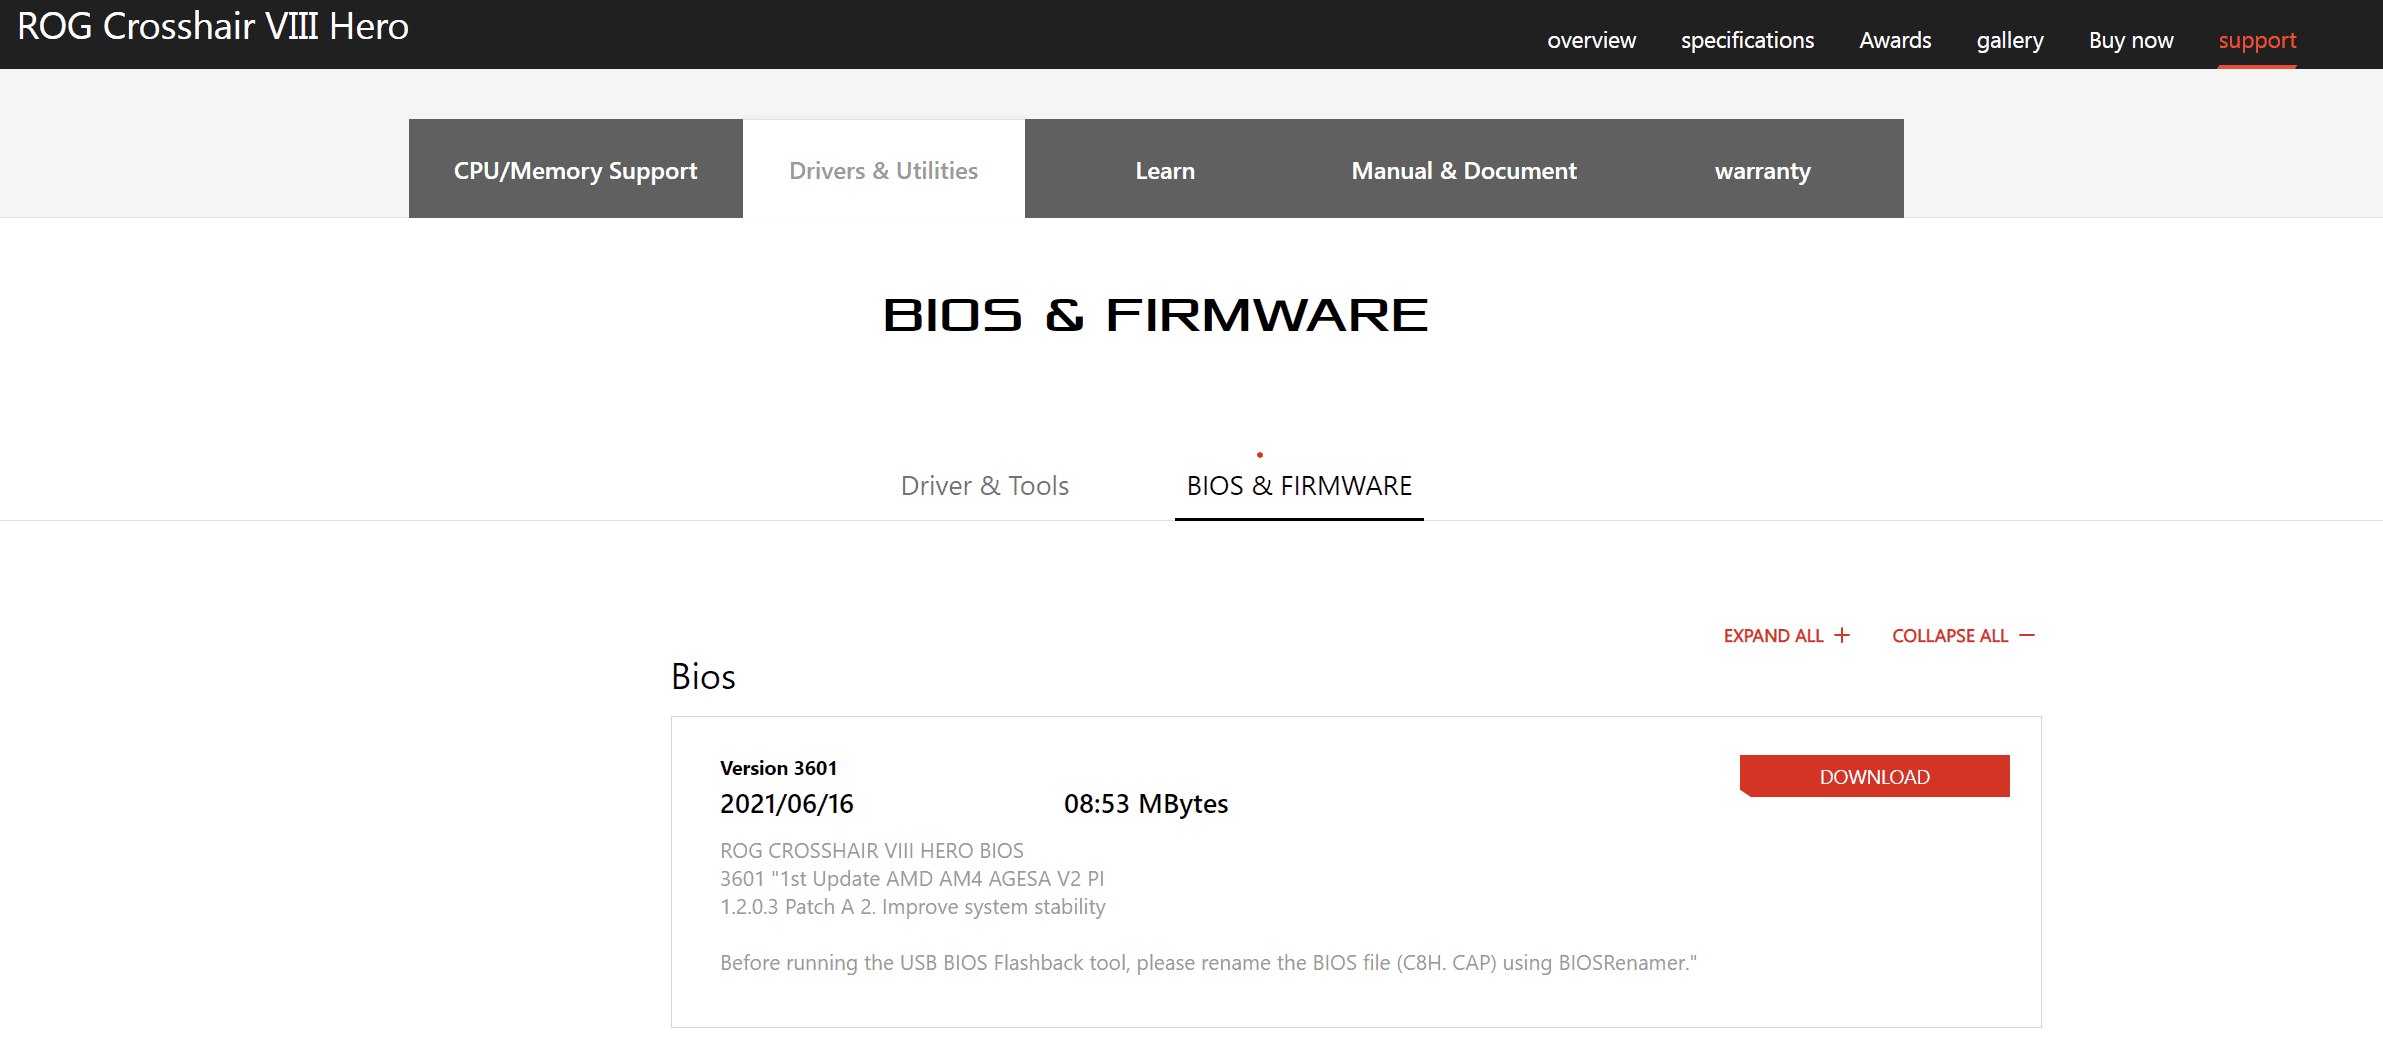Click the BIOSRenamer instruction sentence
2383x1050 pixels.
point(1208,963)
